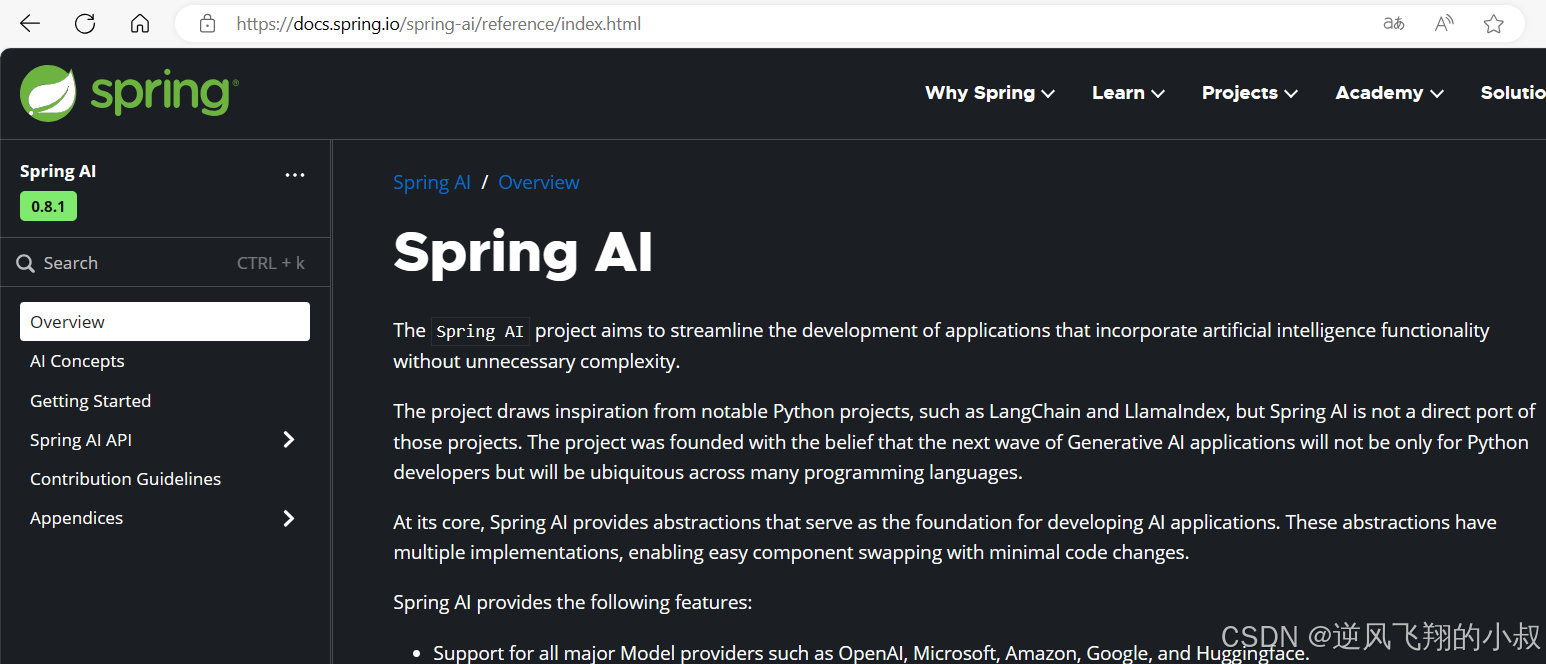1546x664 pixels.
Task: Open the Solutions menu in the header
Action: click(x=1513, y=93)
